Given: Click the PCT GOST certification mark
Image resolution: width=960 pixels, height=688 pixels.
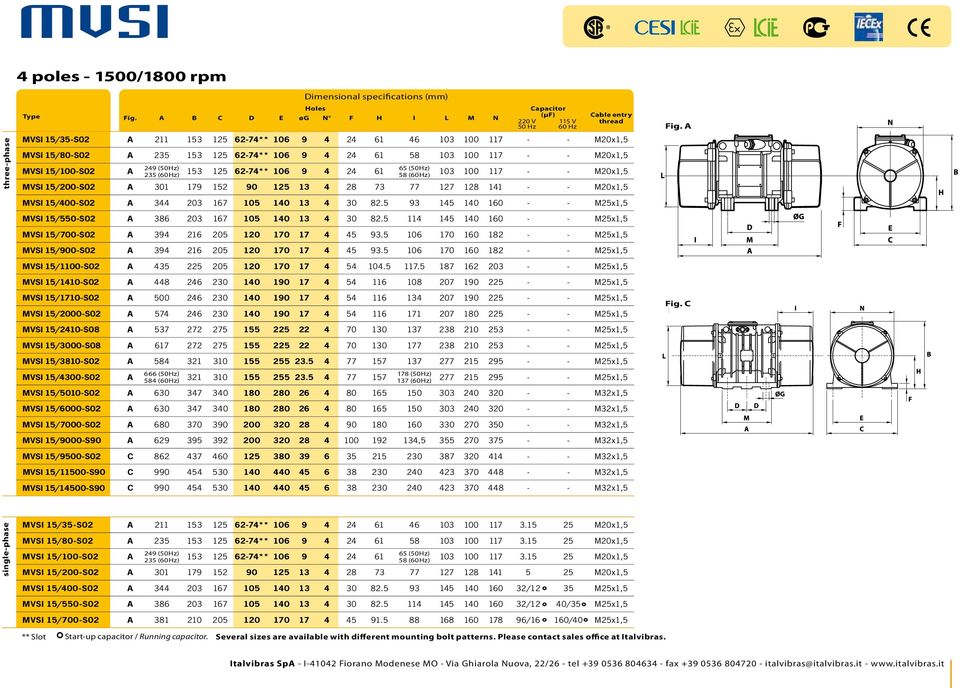Looking at the screenshot, I should click(x=816, y=28).
